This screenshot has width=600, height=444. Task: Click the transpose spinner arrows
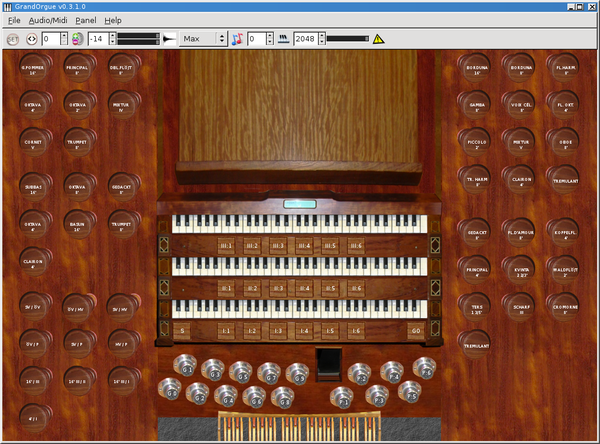point(270,39)
